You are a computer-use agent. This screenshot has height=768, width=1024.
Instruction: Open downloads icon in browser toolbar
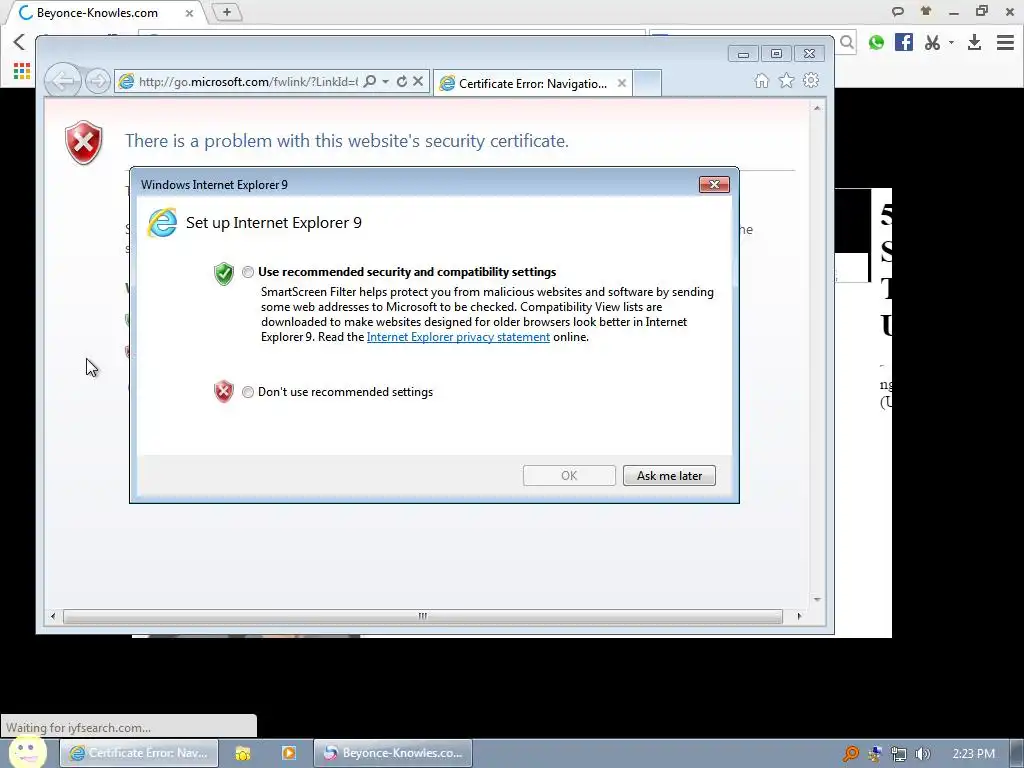click(x=974, y=42)
